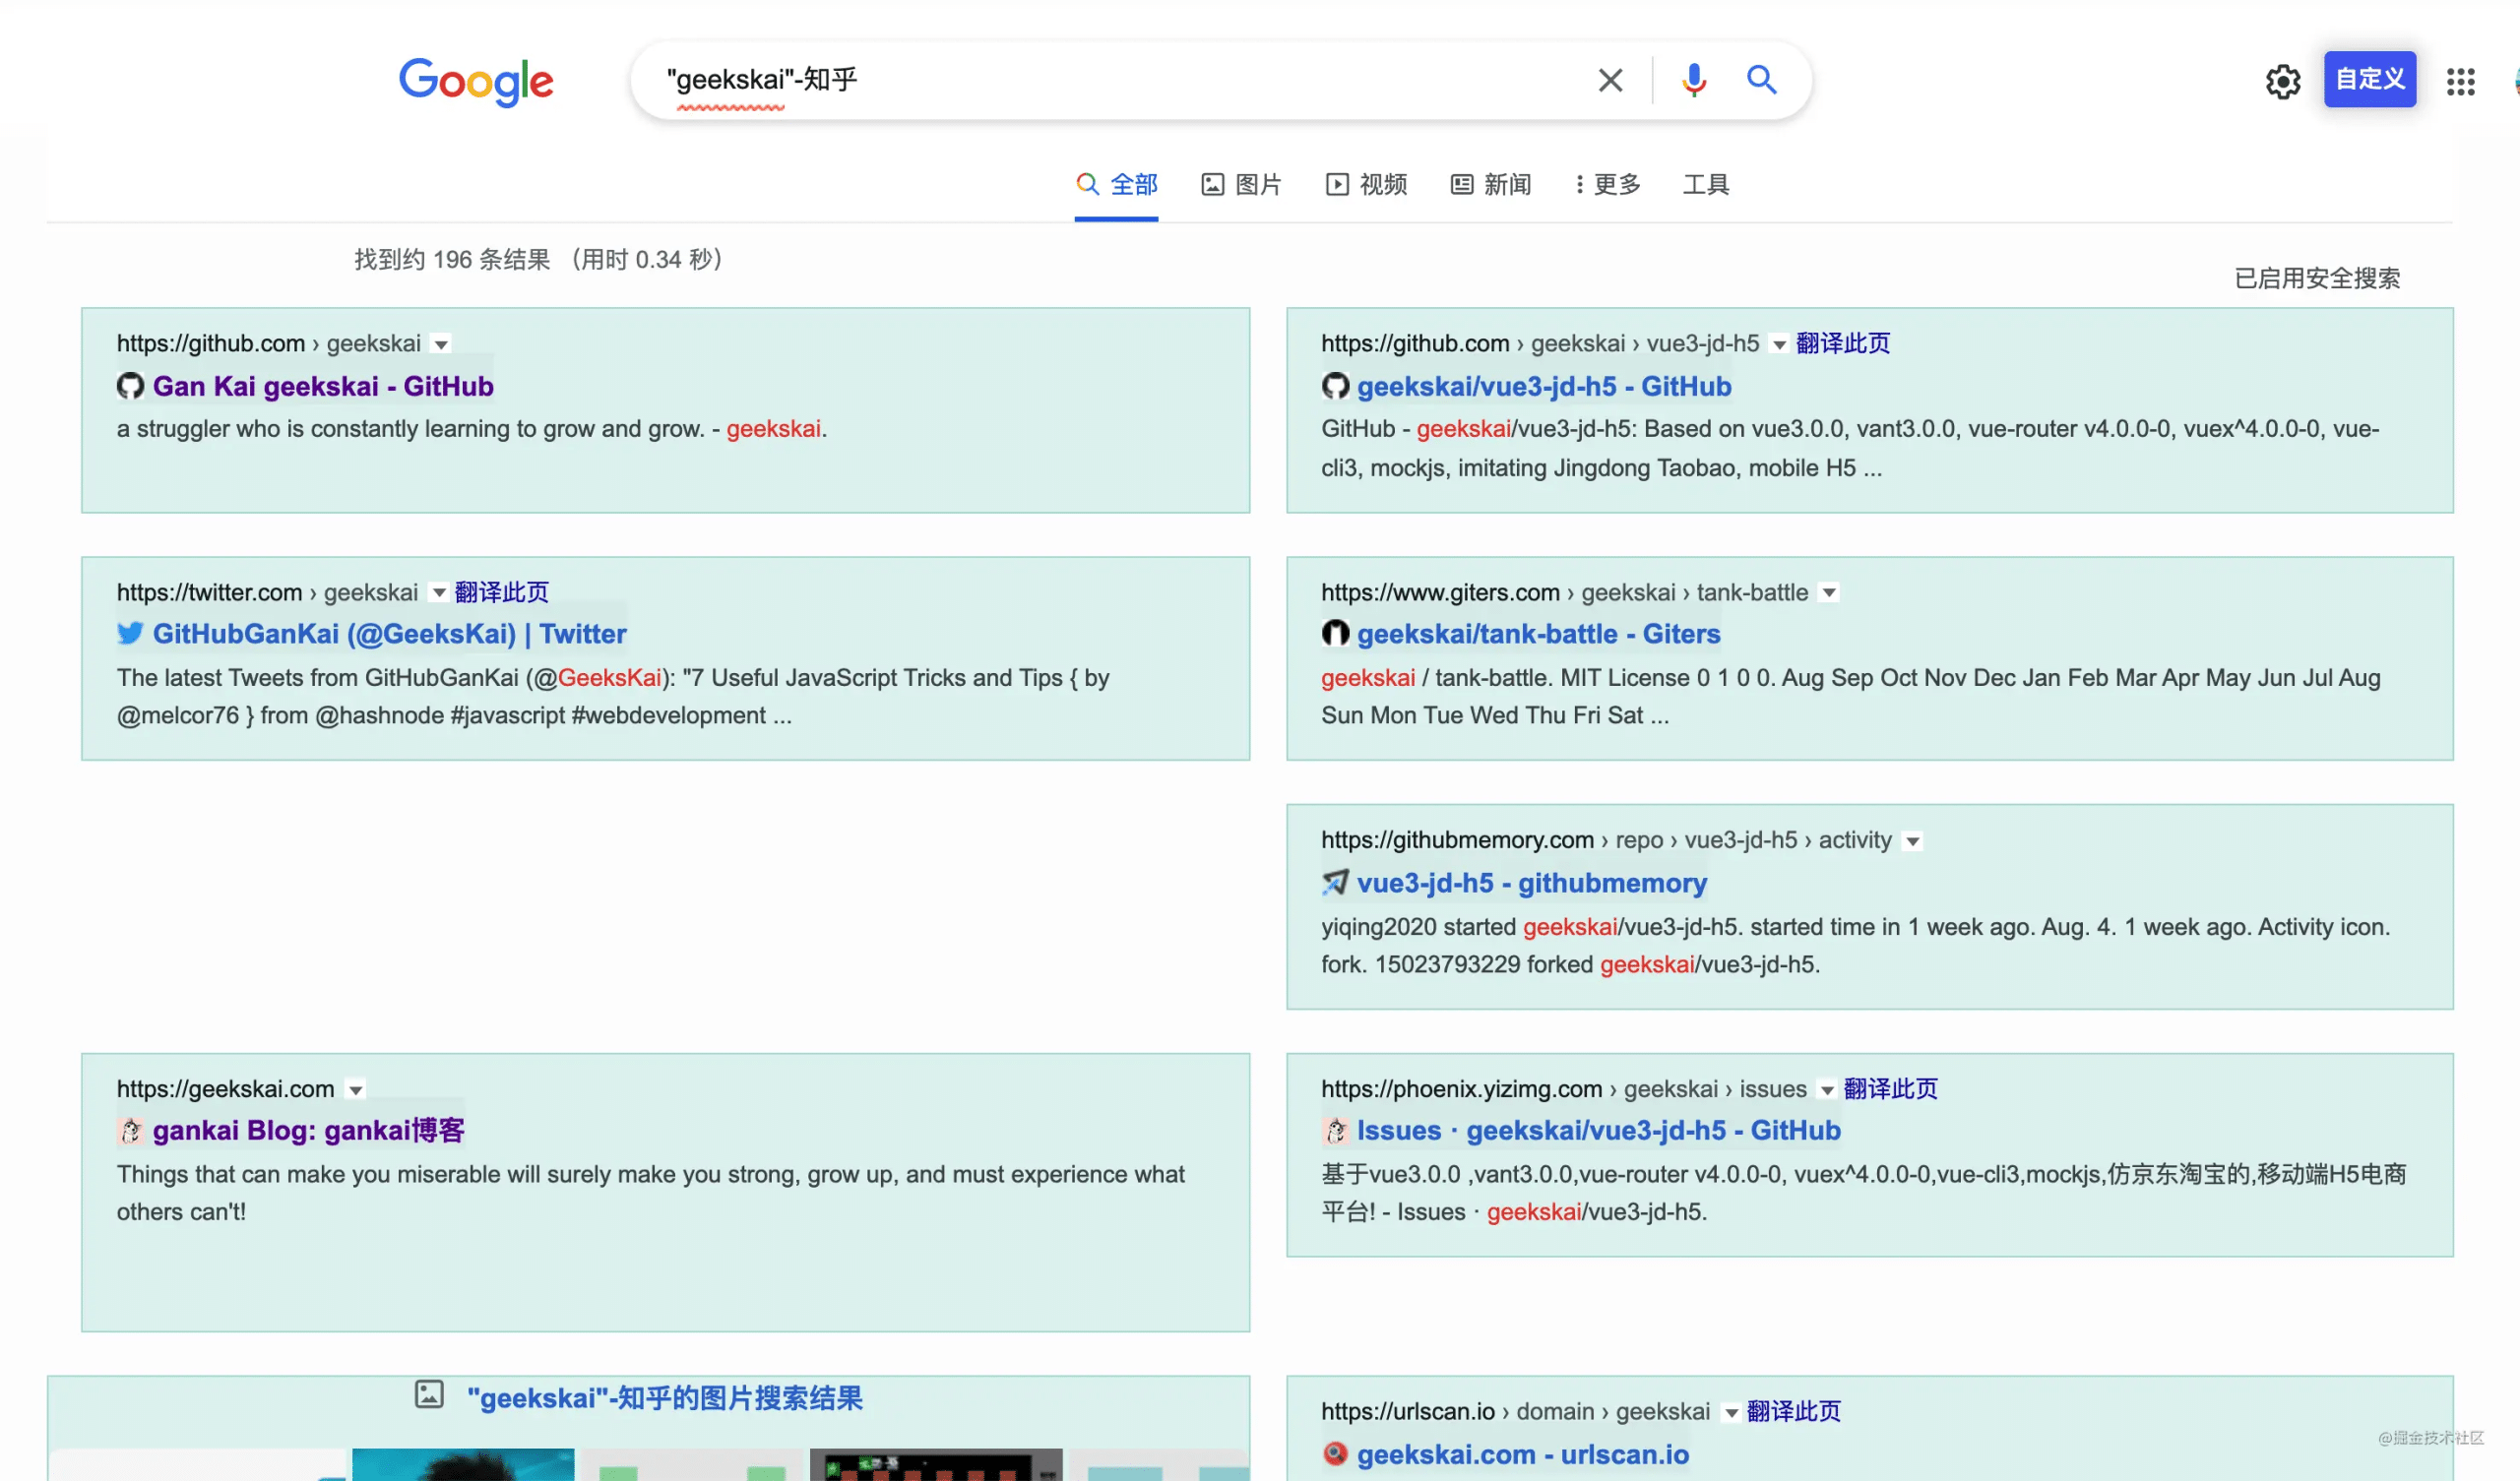Viewport: 2520px width, 1481px height.
Task: Click the 已启用安全搜索 label
Action: coord(2317,278)
